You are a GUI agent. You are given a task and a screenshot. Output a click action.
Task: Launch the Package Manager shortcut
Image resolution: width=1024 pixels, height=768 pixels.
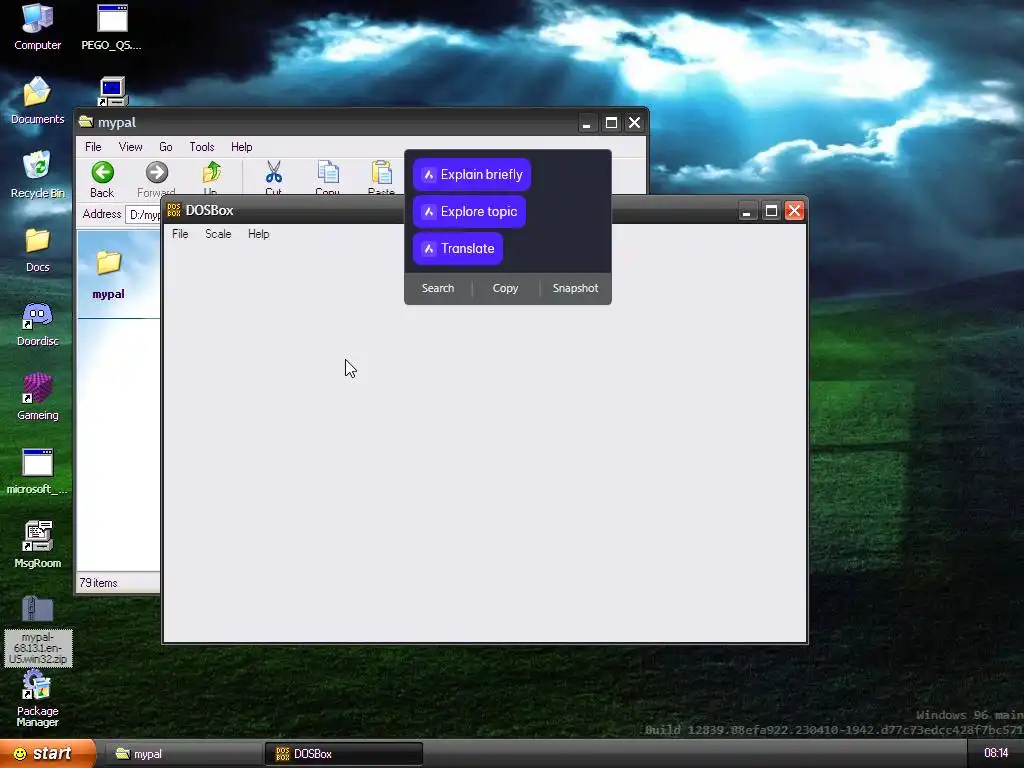37,699
